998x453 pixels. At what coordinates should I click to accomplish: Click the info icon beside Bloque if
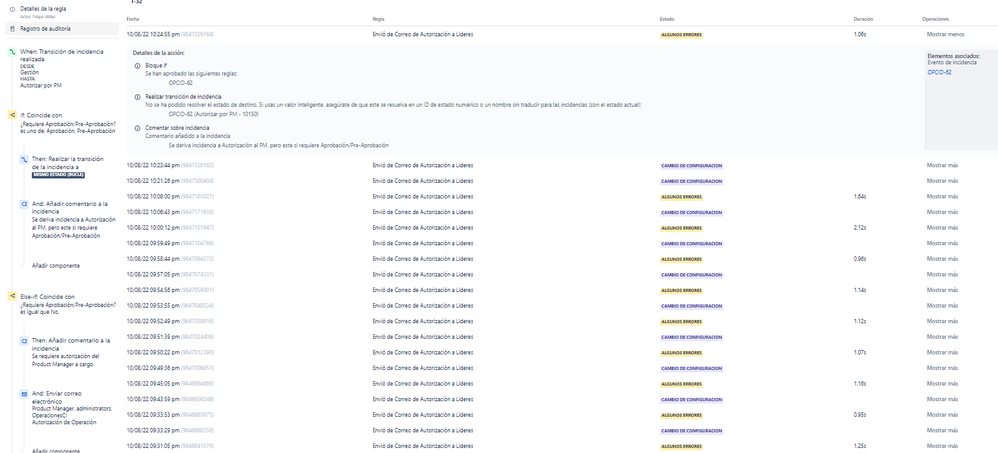[x=137, y=66]
